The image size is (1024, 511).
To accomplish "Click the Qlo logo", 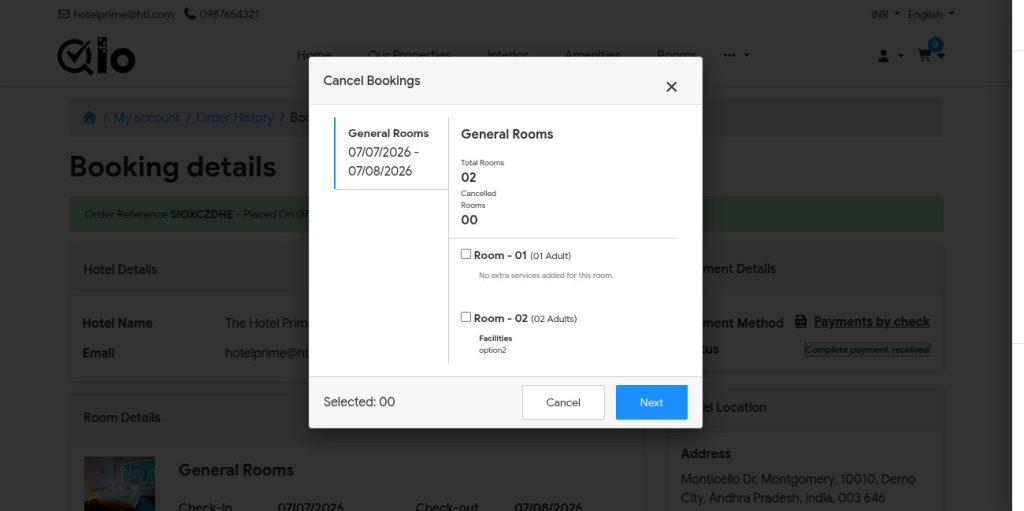I will coord(97,56).
